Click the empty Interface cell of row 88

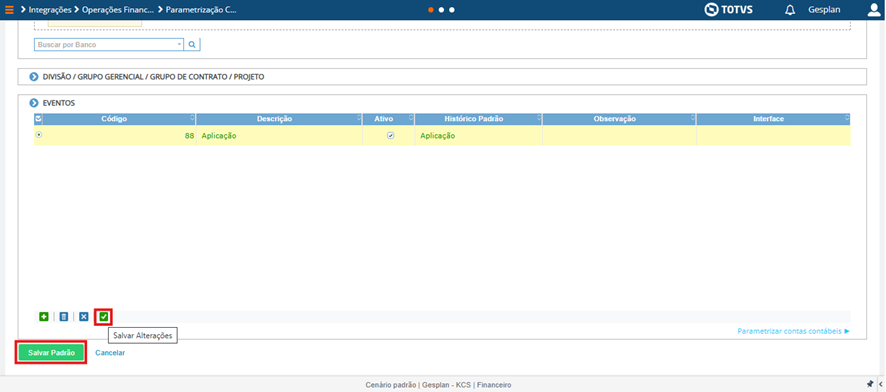773,136
